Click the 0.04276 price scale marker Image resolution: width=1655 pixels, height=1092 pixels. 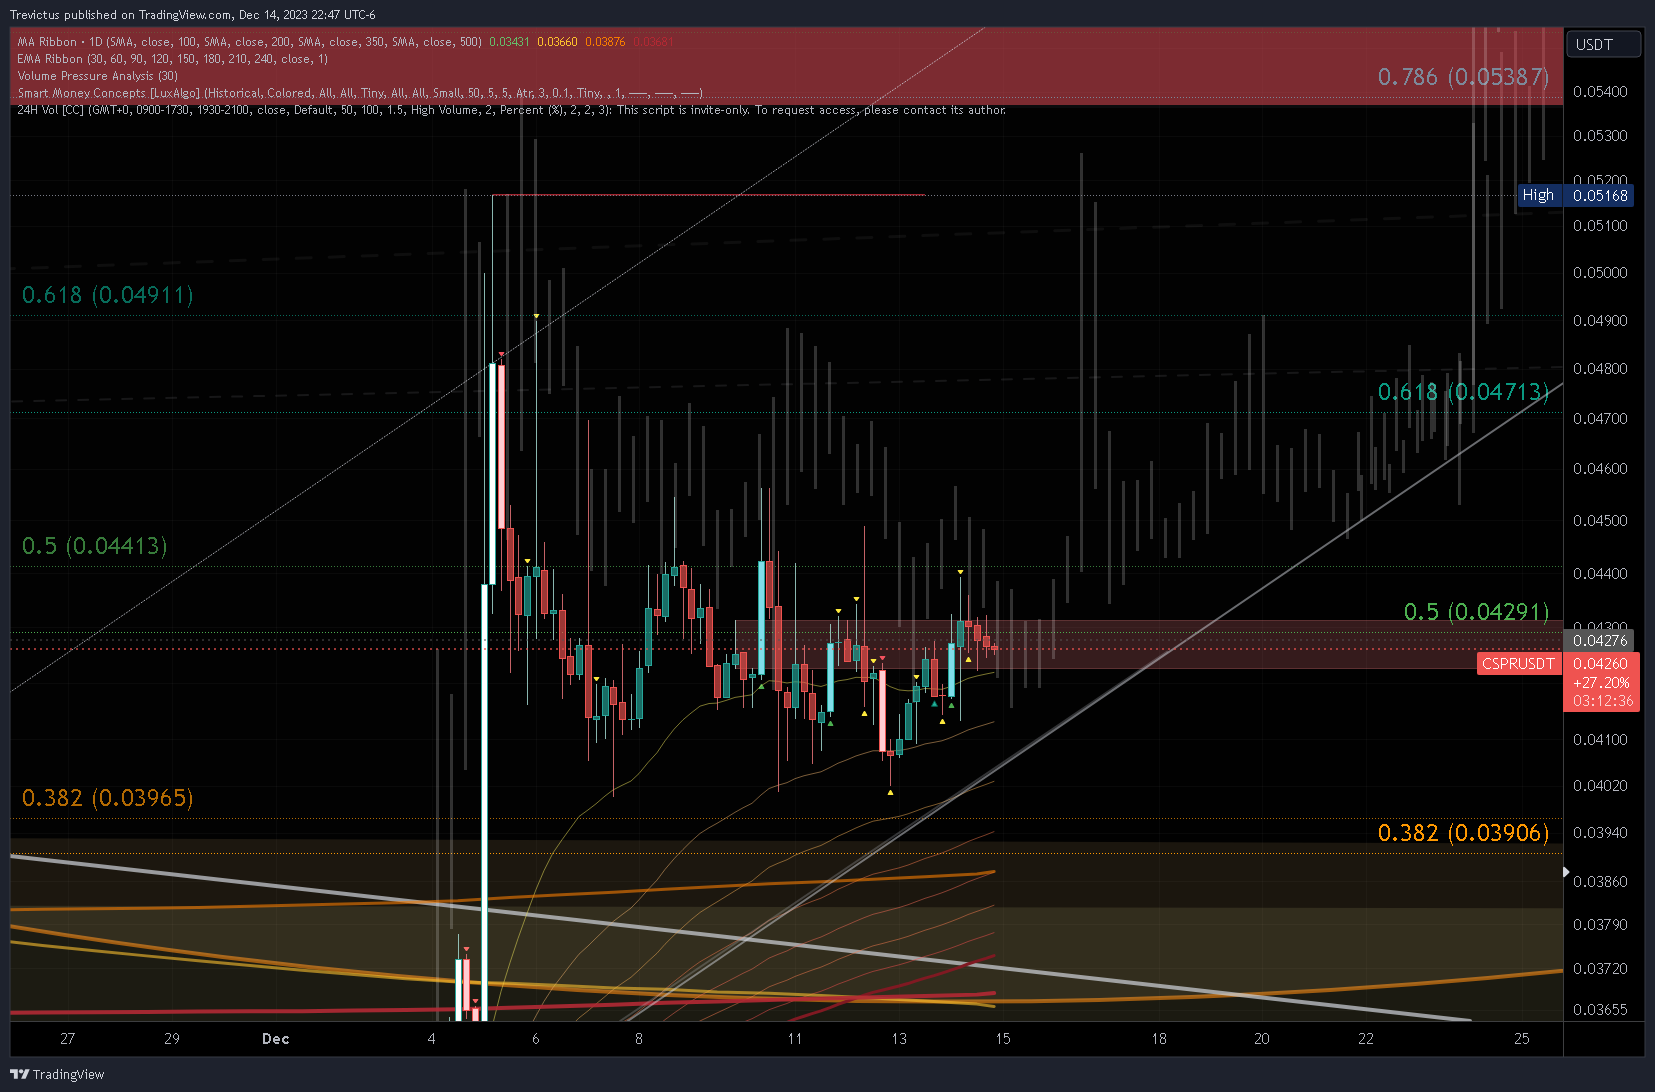[1600, 640]
